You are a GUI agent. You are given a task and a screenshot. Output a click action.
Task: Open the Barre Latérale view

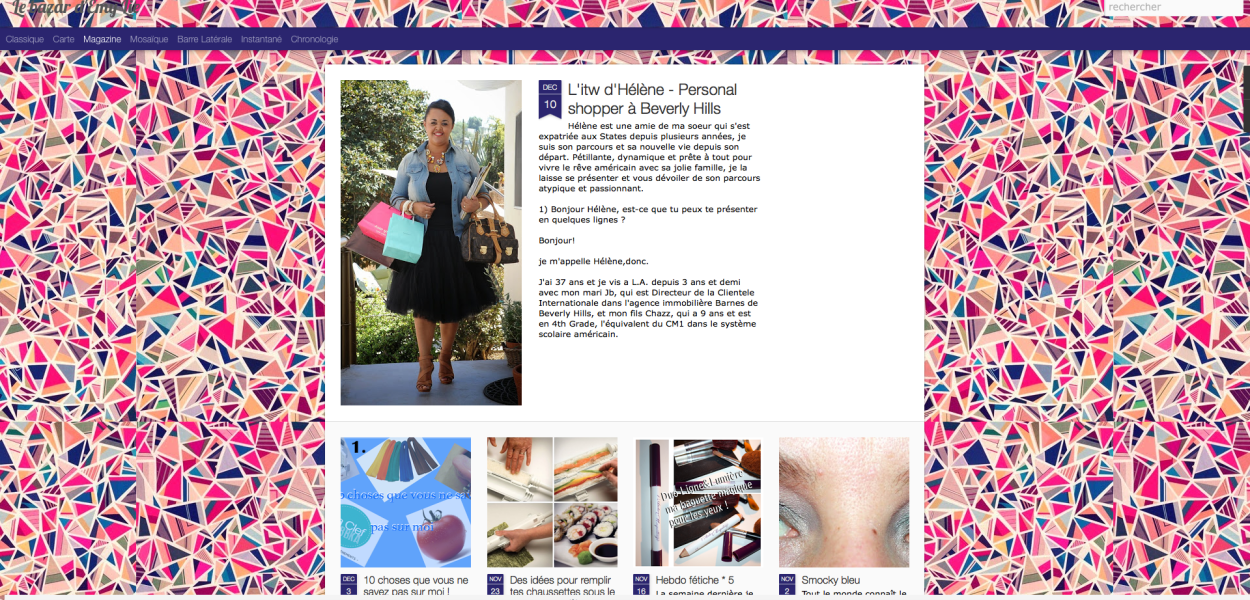point(205,39)
